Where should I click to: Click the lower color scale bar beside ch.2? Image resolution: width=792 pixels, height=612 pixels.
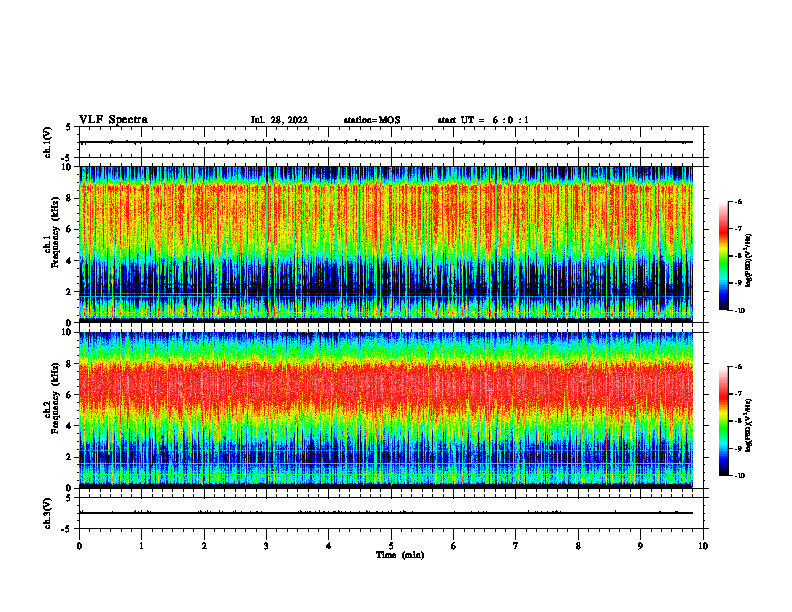coord(723,421)
